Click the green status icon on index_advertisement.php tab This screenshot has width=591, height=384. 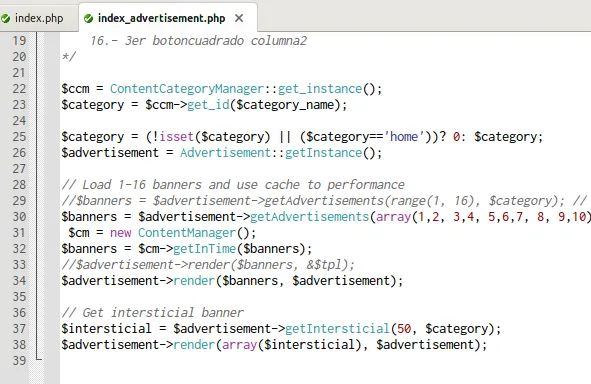88,18
